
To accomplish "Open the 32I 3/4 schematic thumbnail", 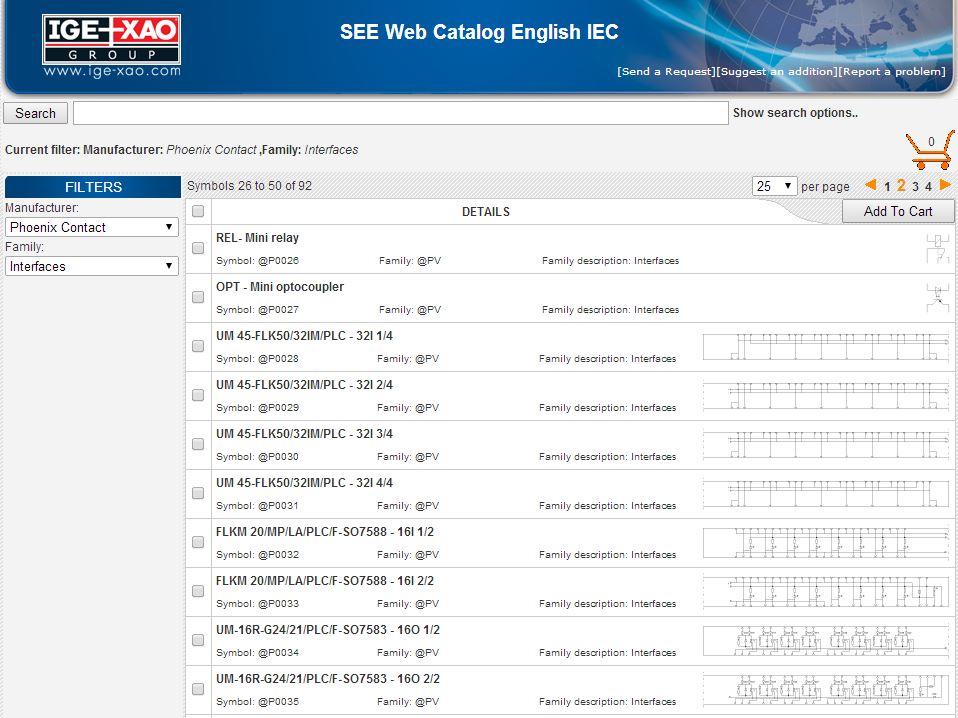I will pyautogui.click(x=826, y=444).
